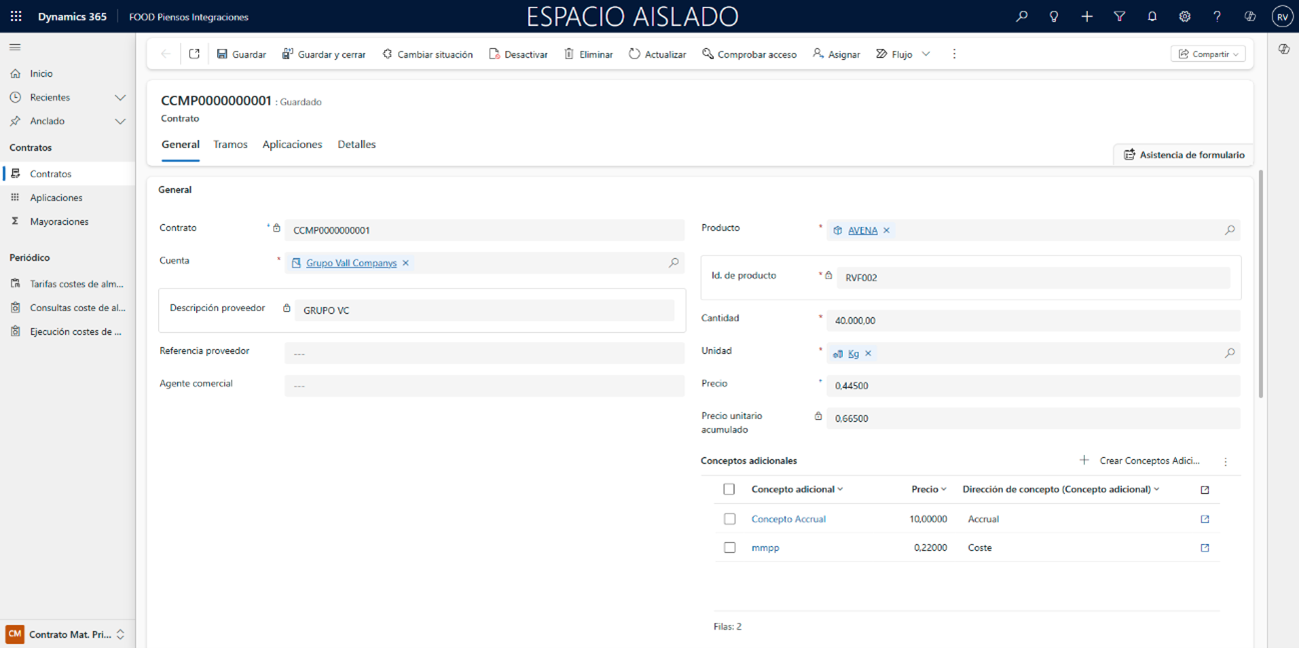This screenshot has width=1299, height=648.
Task: Switch to the Tramos tab
Action: pyautogui.click(x=230, y=145)
